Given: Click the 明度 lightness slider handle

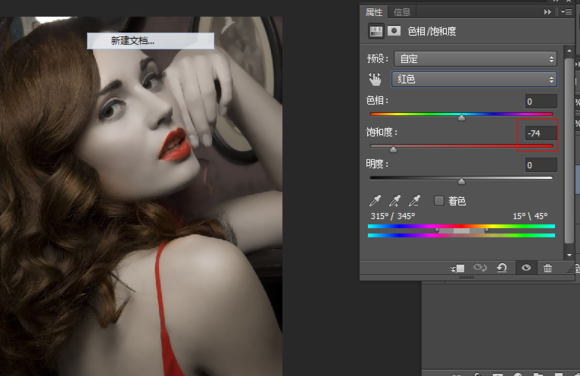Looking at the screenshot, I should coord(461,181).
